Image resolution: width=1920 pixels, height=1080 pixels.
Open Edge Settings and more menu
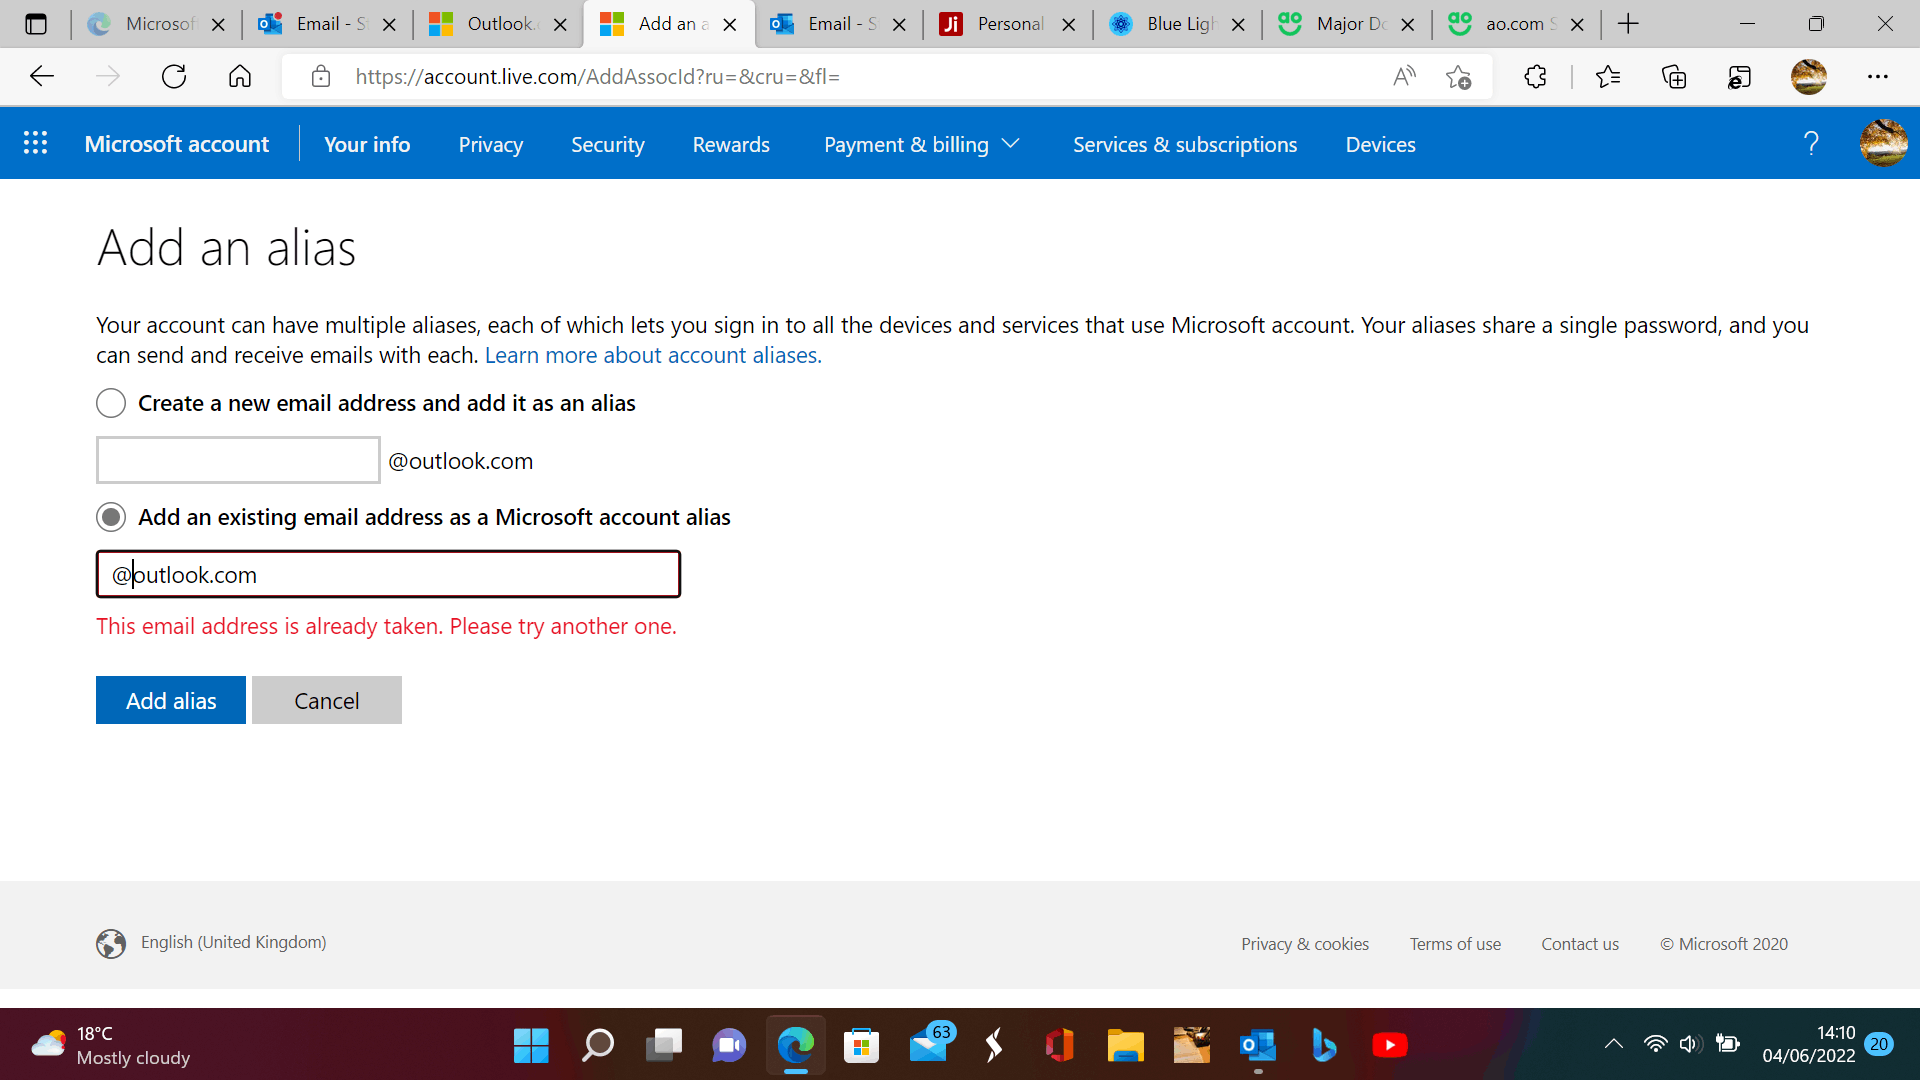[1878, 76]
